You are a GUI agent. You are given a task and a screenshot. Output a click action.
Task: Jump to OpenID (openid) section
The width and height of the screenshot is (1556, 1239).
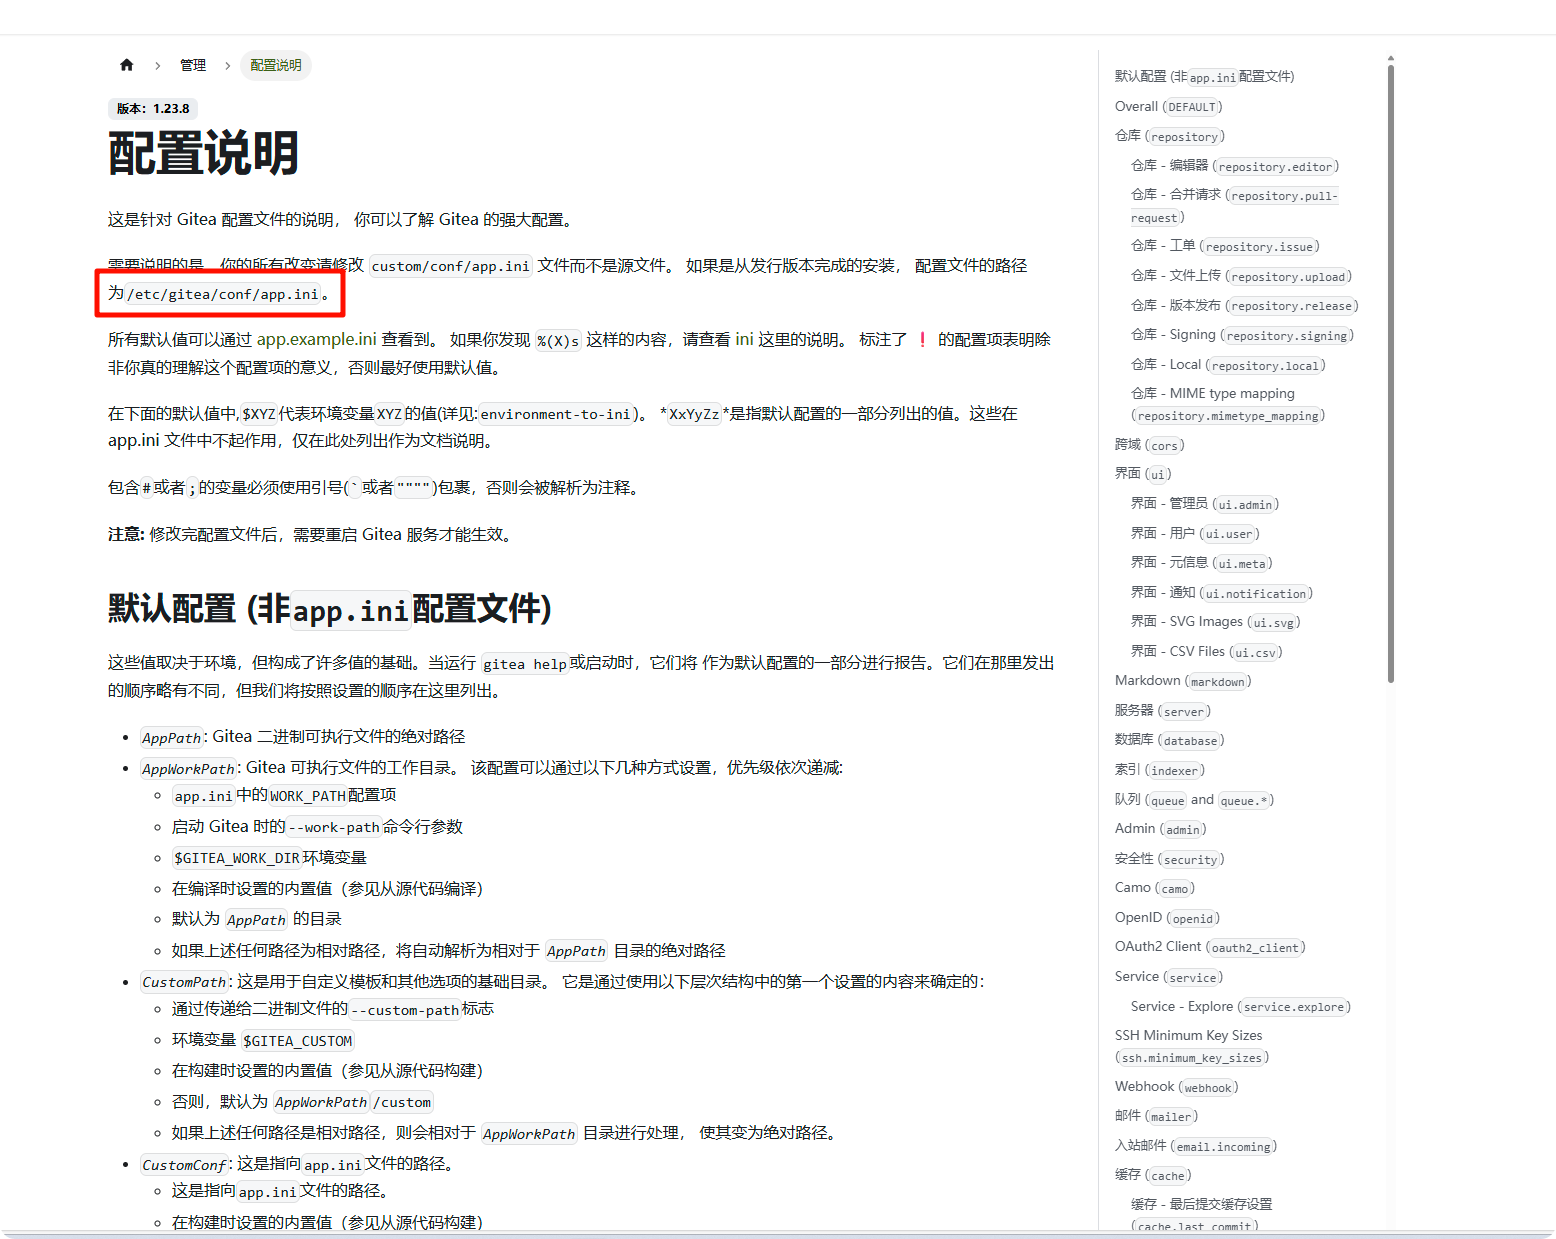click(x=1167, y=918)
